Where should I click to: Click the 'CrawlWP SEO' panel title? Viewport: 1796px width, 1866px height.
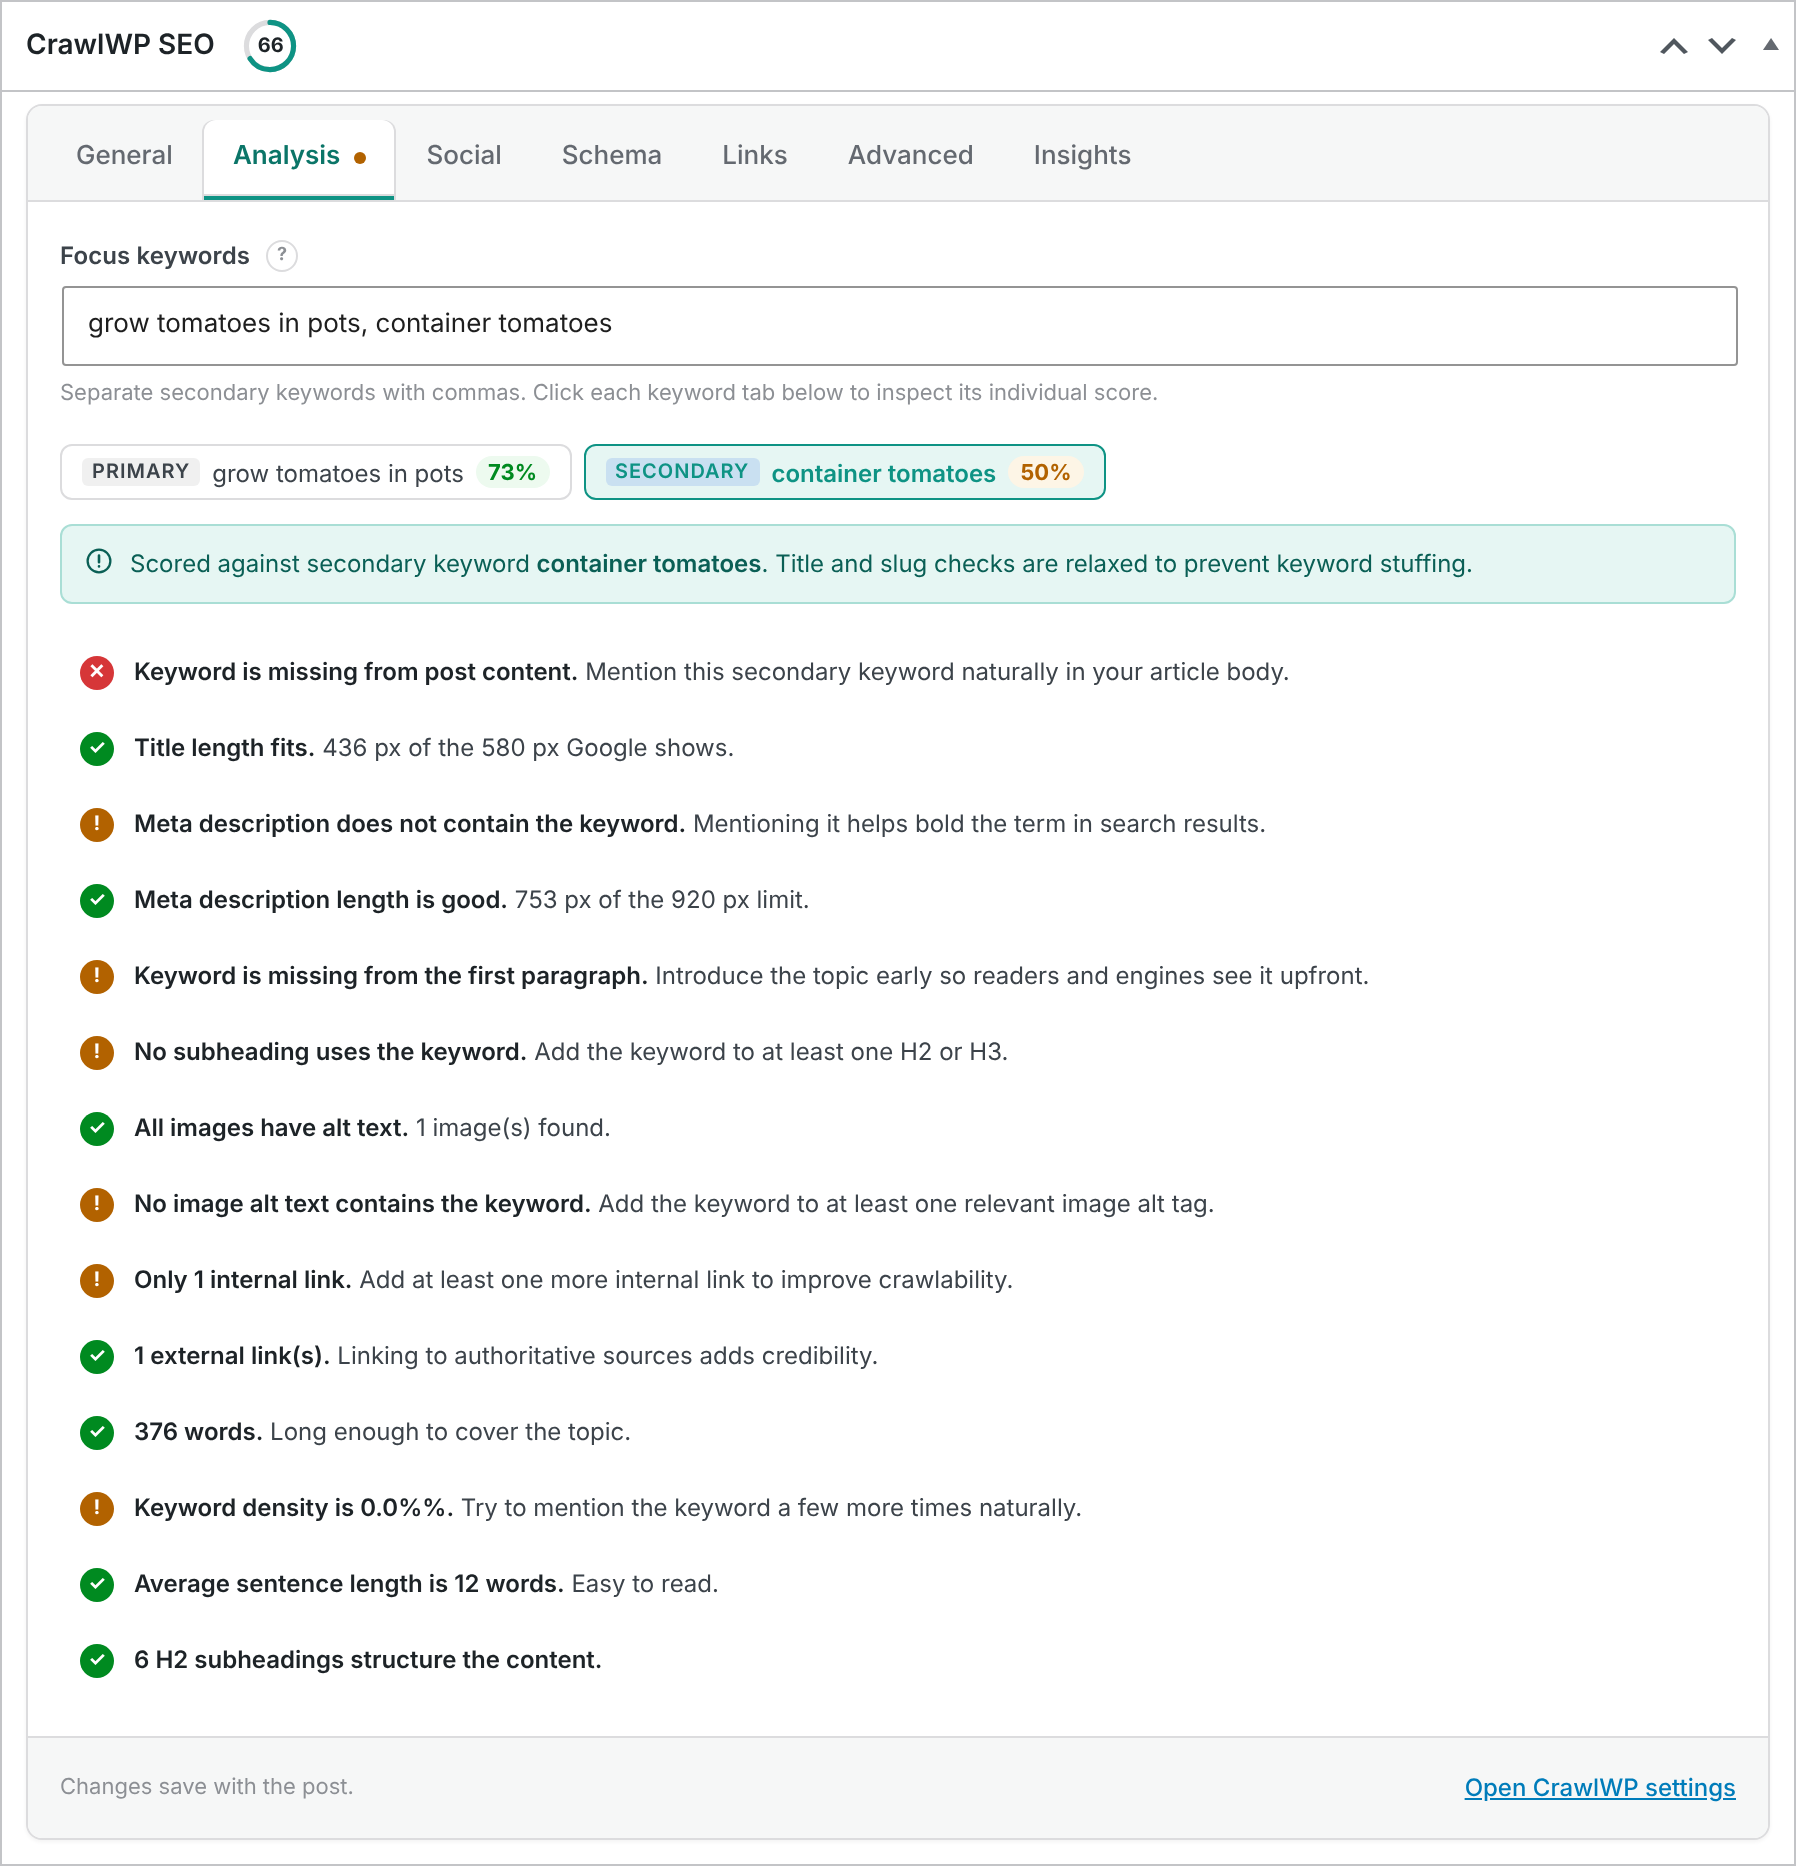120,45
